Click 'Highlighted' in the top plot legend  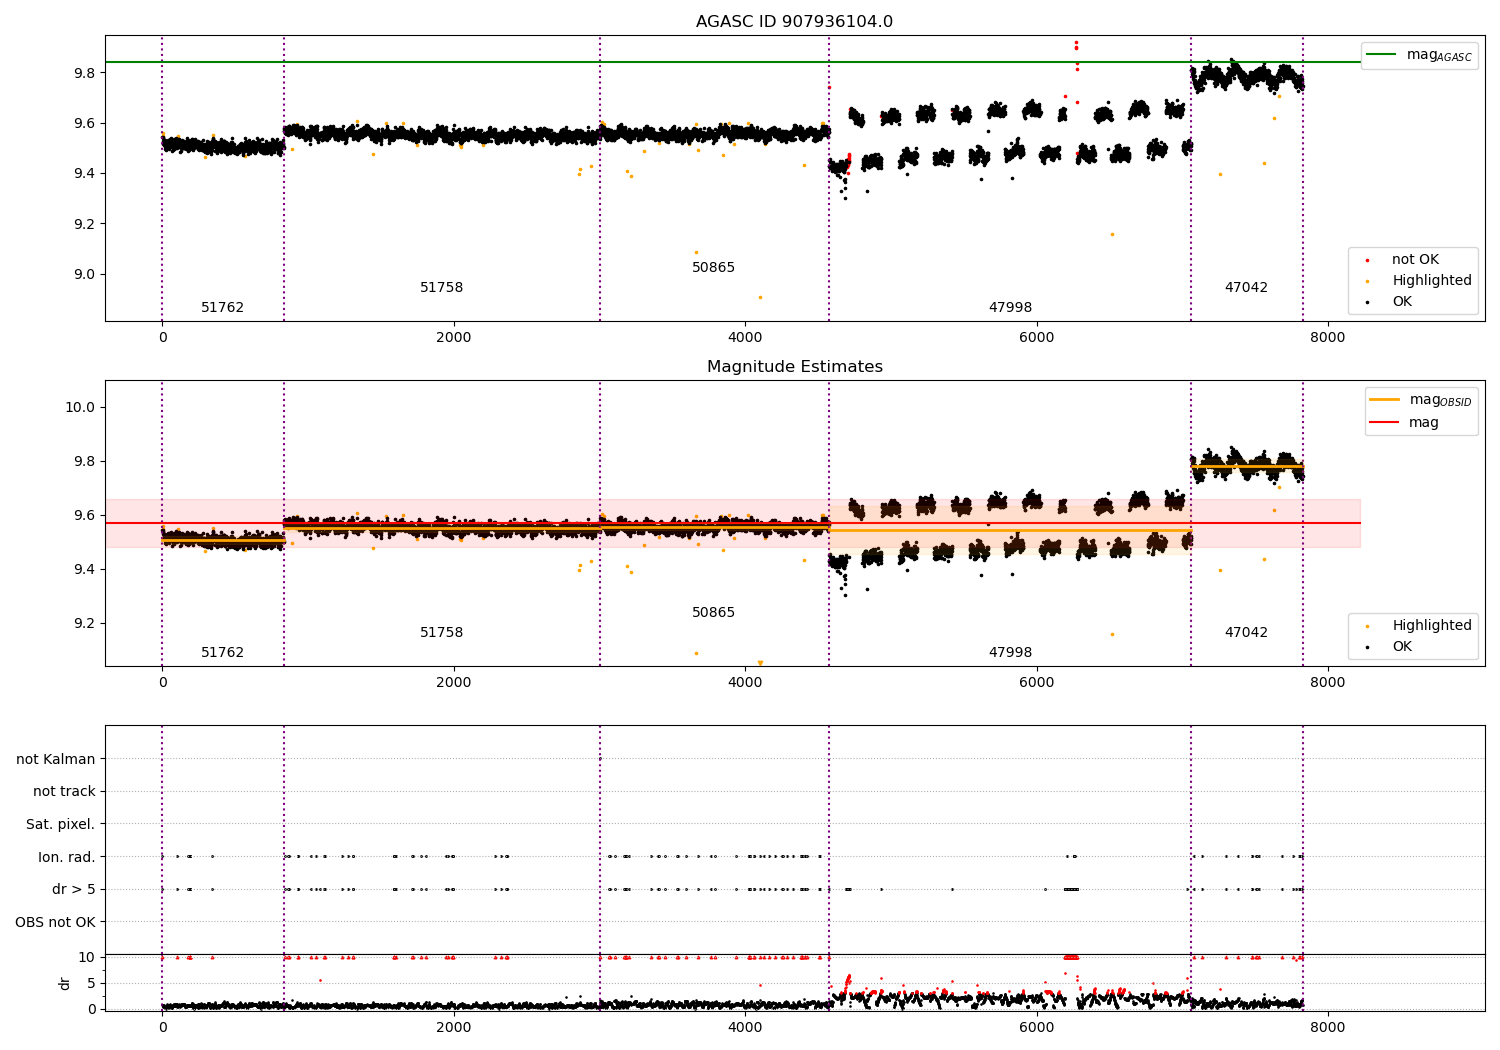[1431, 281]
